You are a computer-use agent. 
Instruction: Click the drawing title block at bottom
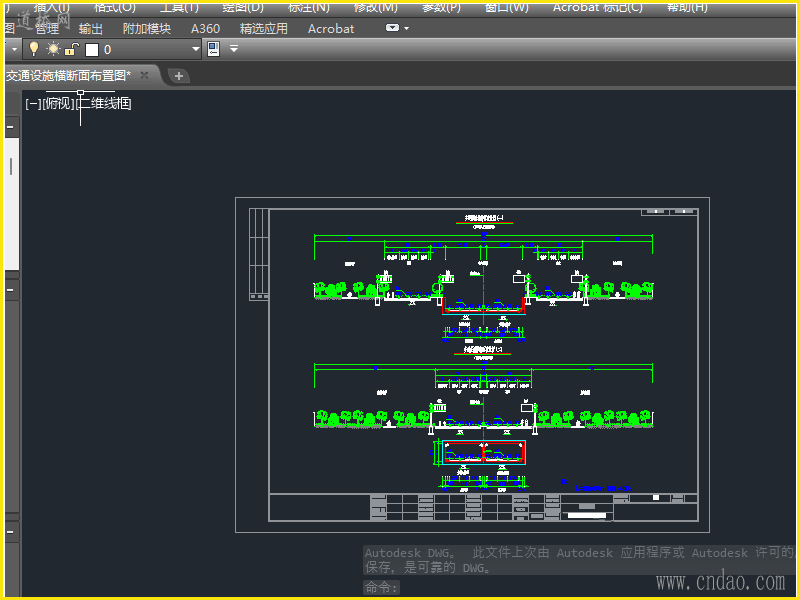coord(483,507)
